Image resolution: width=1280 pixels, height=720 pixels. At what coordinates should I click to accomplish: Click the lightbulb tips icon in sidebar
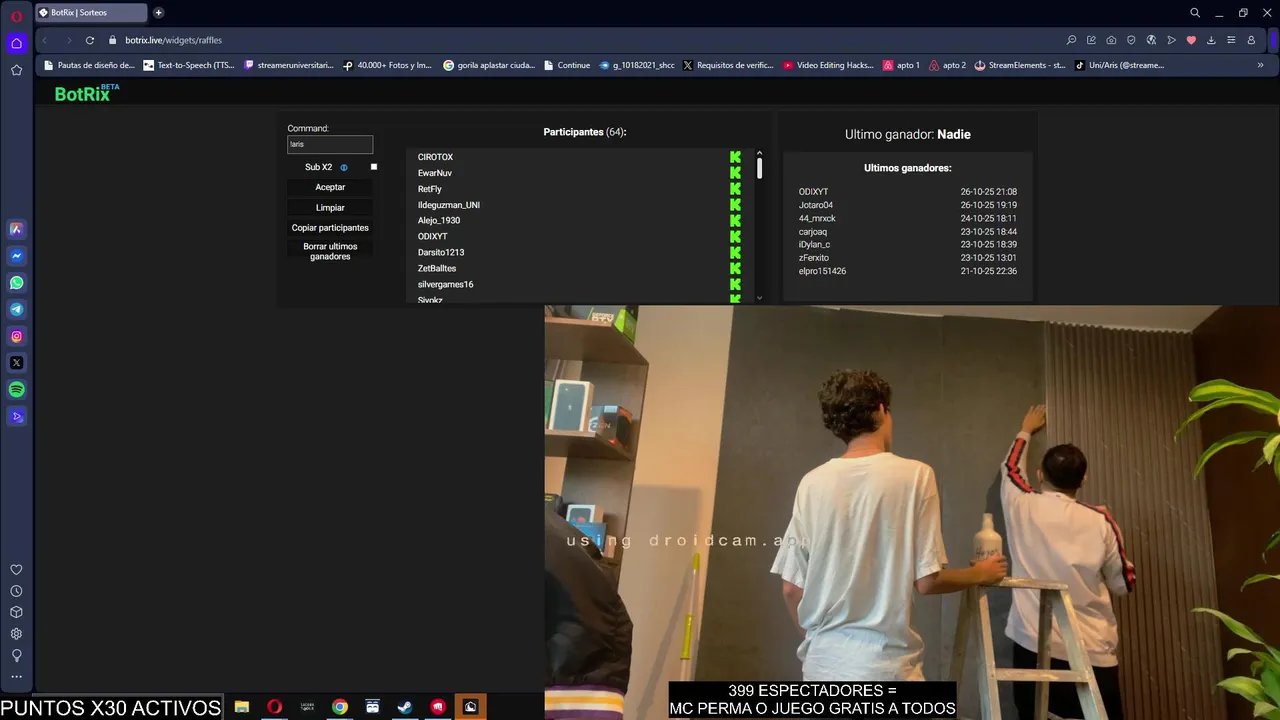[x=16, y=656]
